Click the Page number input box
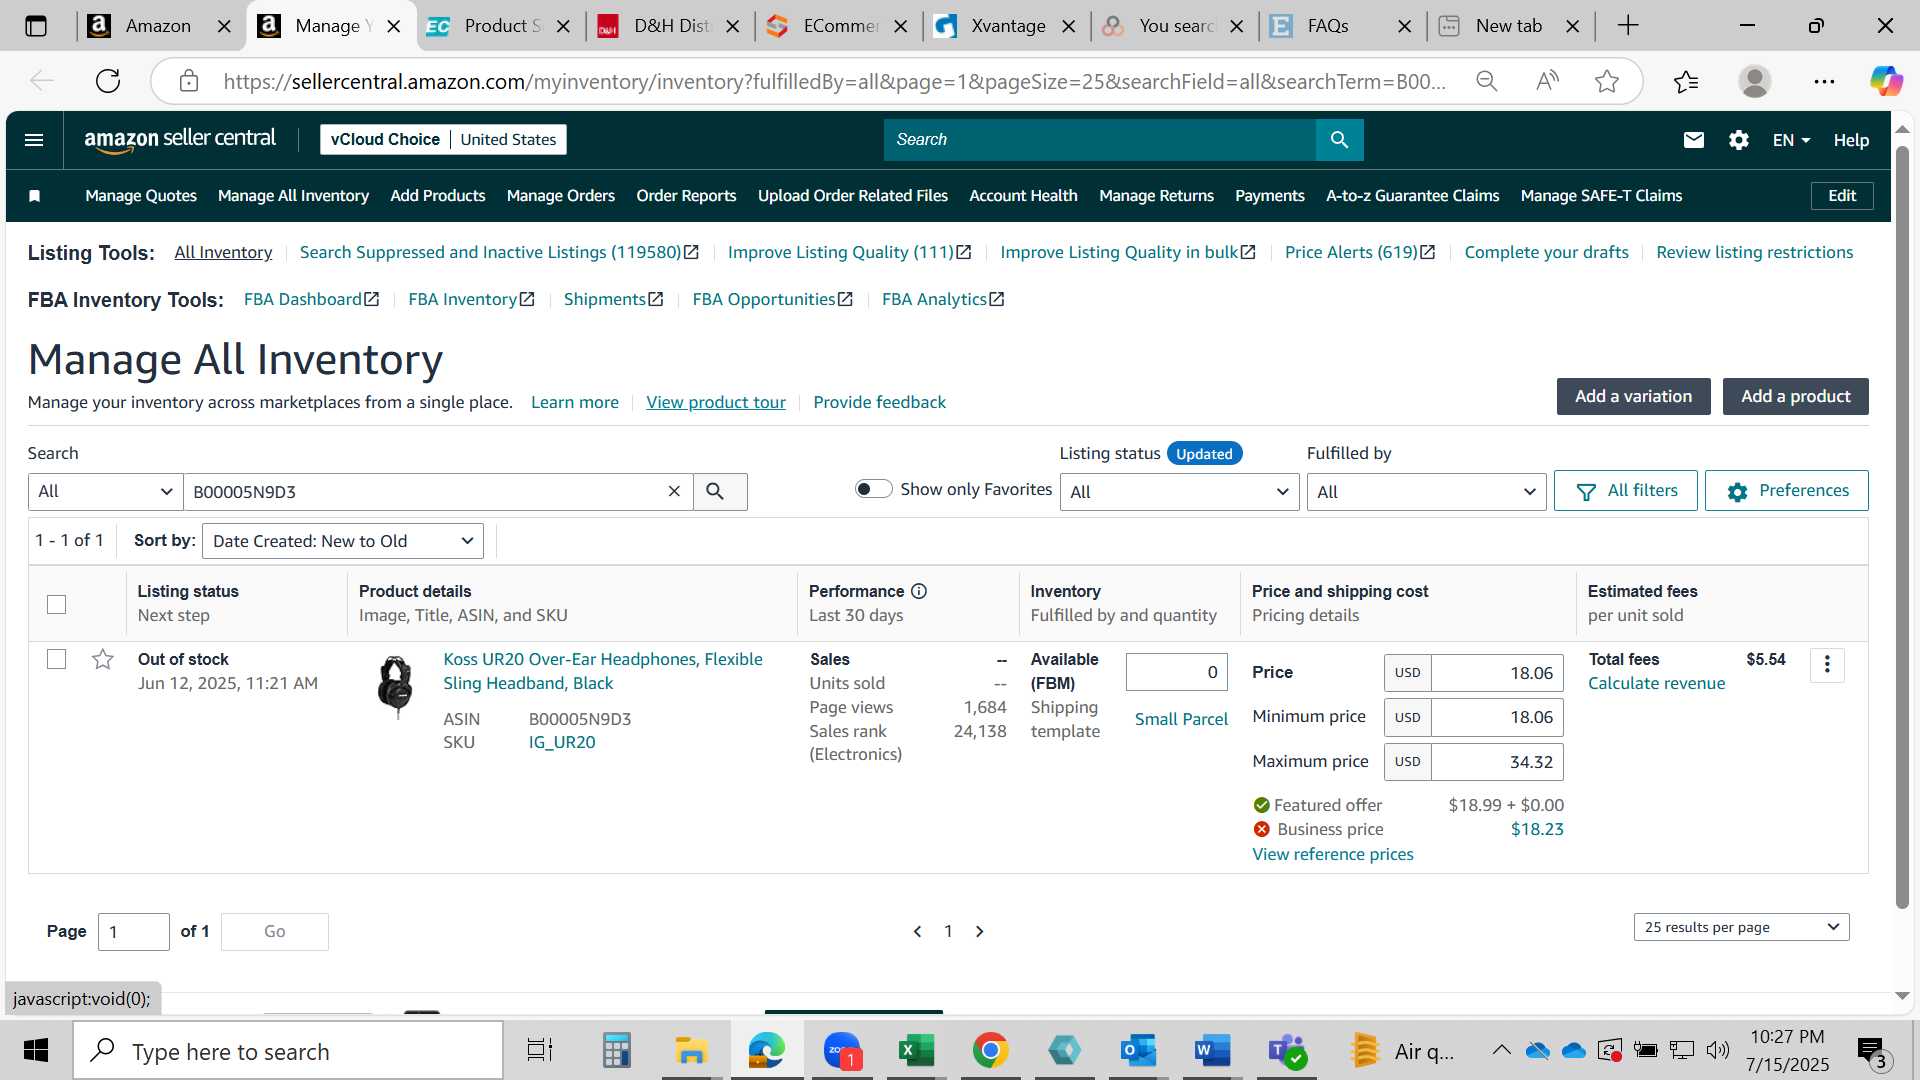1920x1080 pixels. (x=134, y=932)
